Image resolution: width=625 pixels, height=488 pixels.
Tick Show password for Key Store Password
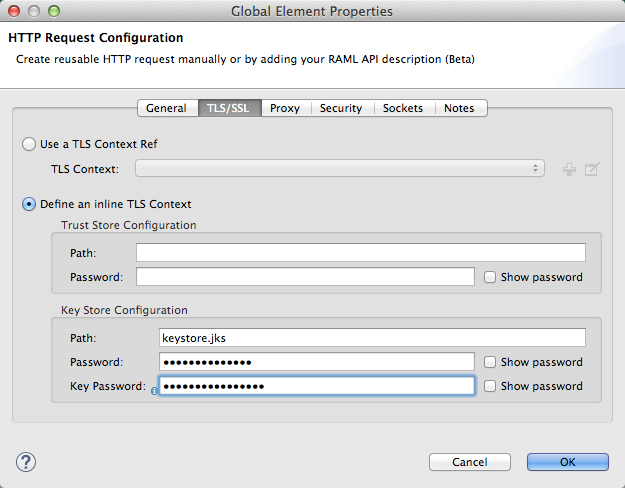click(x=489, y=362)
